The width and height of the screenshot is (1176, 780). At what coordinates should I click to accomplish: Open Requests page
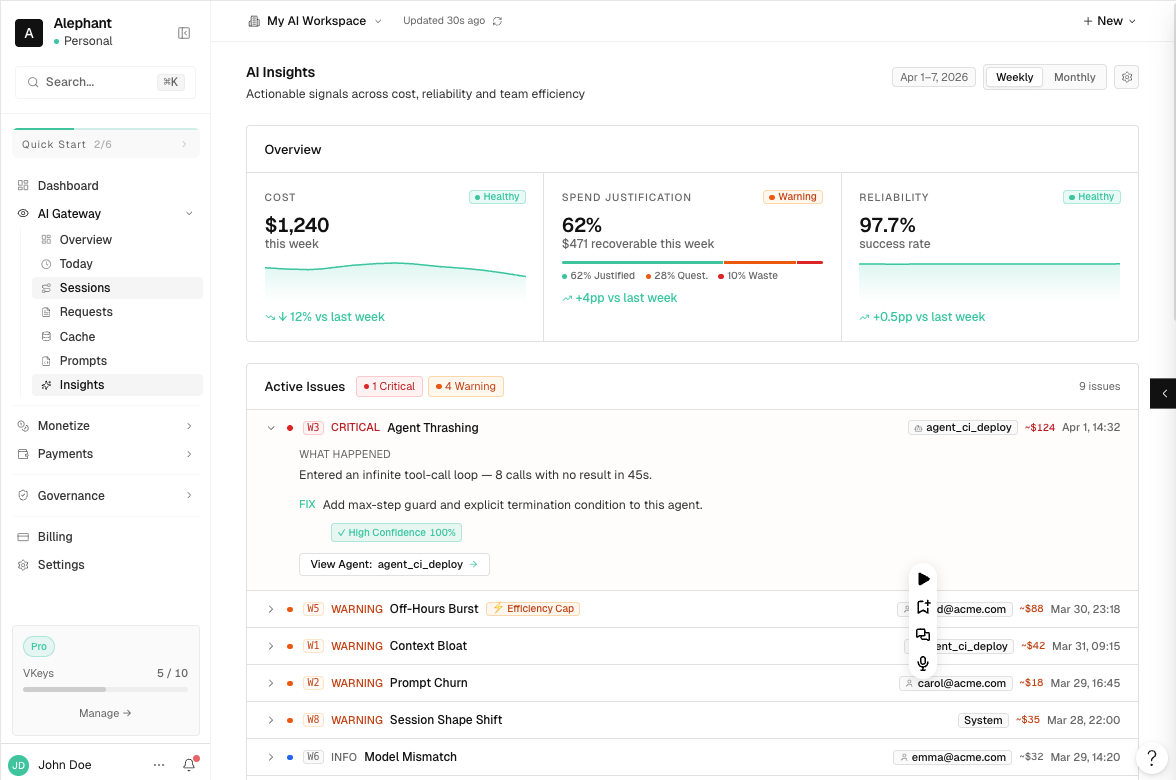pos(117,312)
